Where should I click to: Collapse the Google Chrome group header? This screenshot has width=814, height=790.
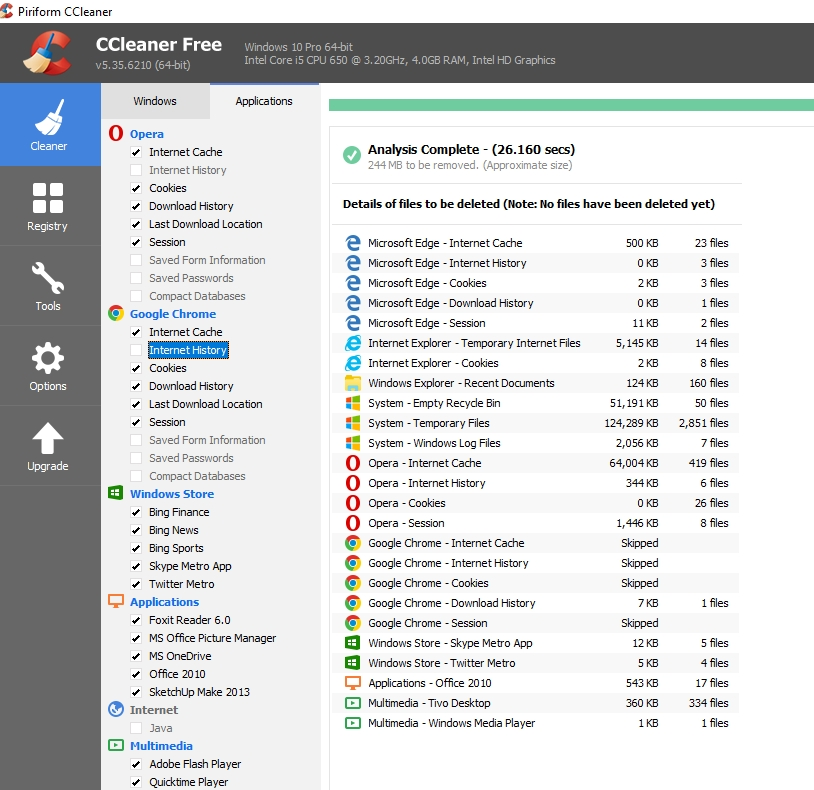172,314
